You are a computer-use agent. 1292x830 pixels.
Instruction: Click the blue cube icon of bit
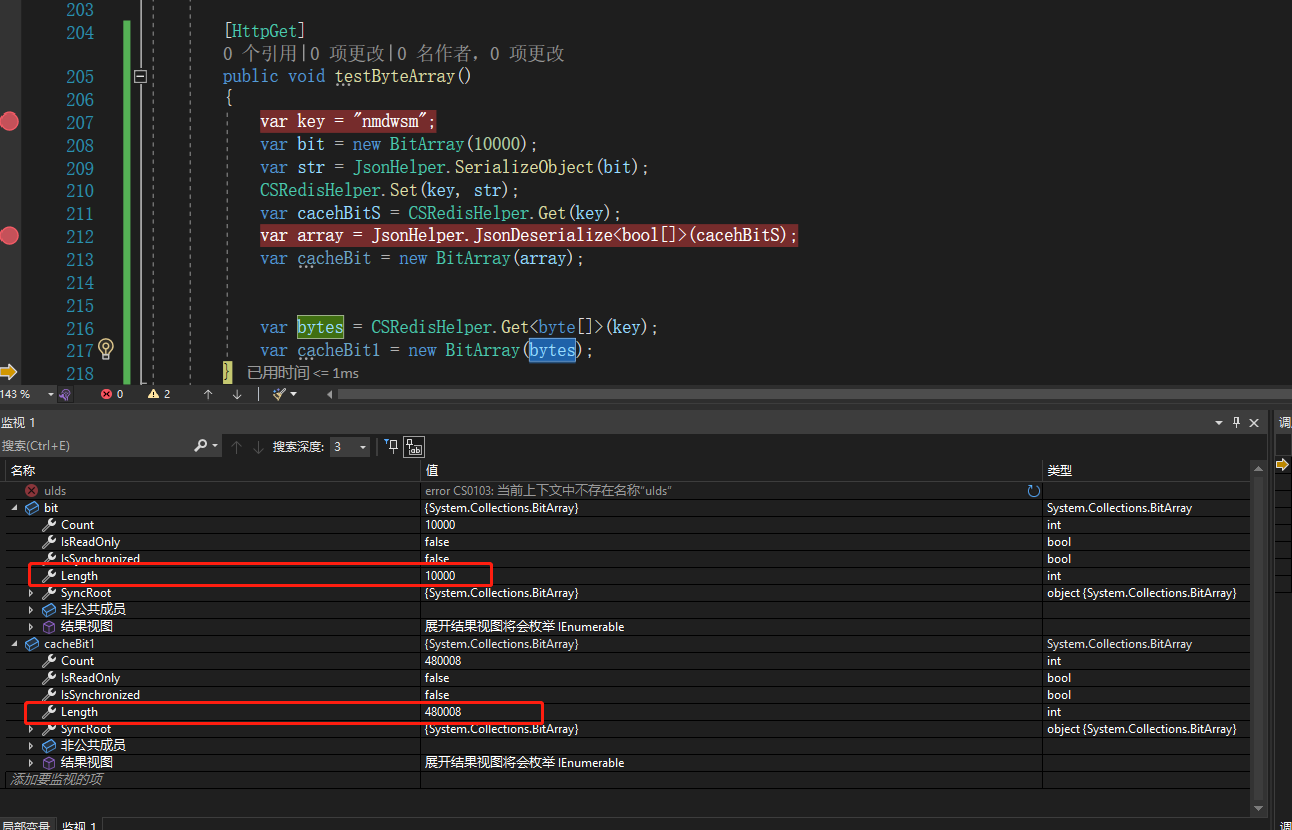click(31, 508)
